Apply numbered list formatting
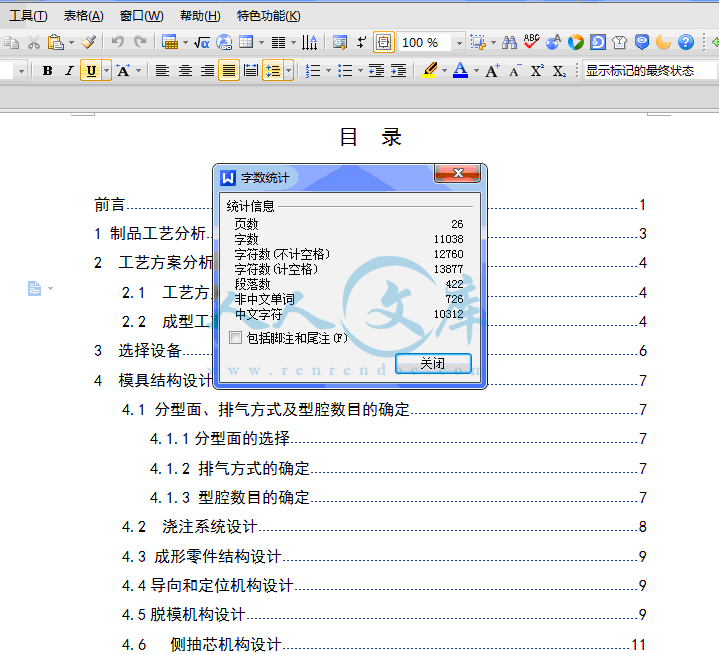The width and height of the screenshot is (719, 655). [313, 71]
